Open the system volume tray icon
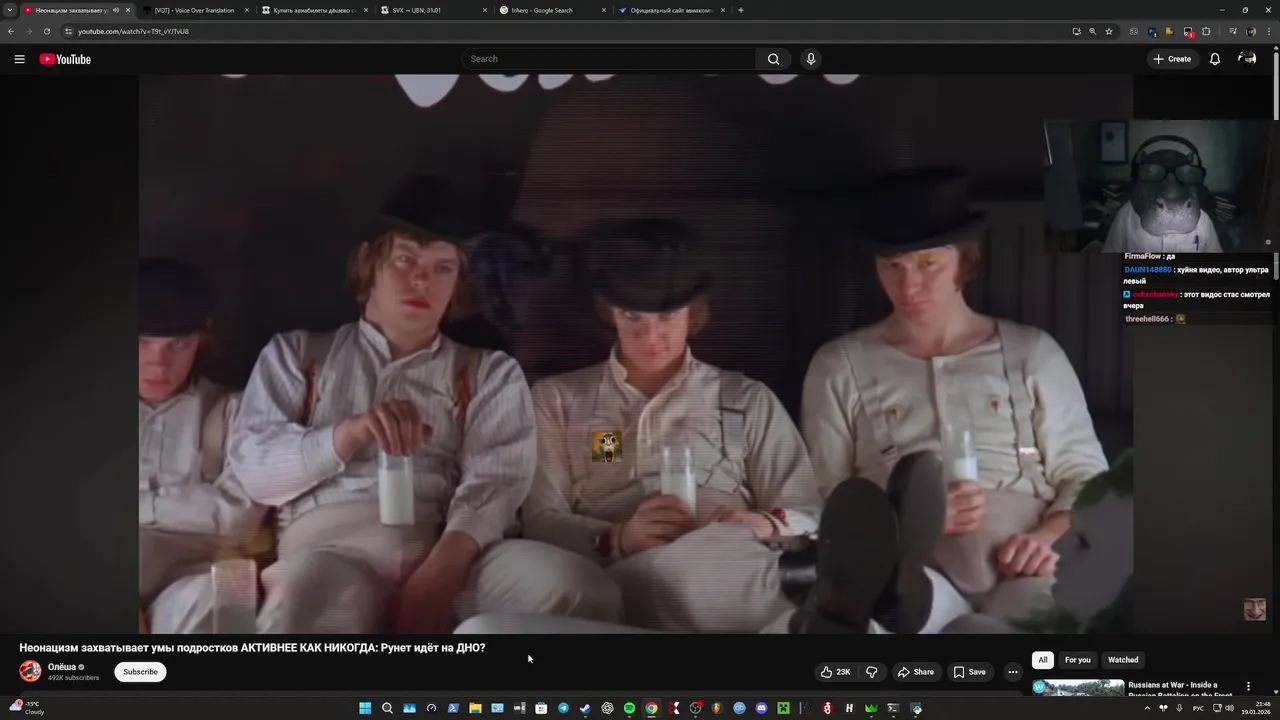 tap(1229, 708)
